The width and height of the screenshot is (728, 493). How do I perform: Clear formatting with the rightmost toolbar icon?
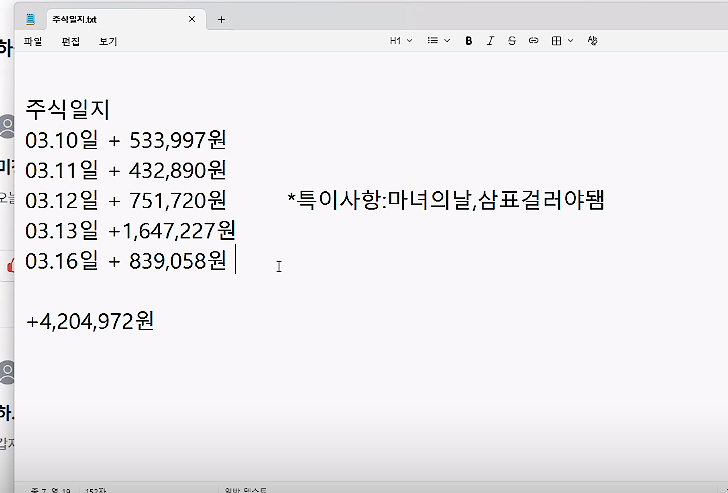coord(592,41)
